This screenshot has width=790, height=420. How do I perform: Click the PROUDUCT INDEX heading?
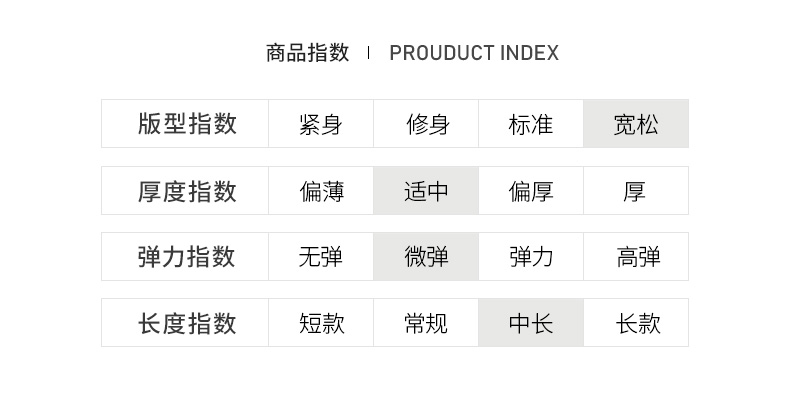click(x=474, y=53)
